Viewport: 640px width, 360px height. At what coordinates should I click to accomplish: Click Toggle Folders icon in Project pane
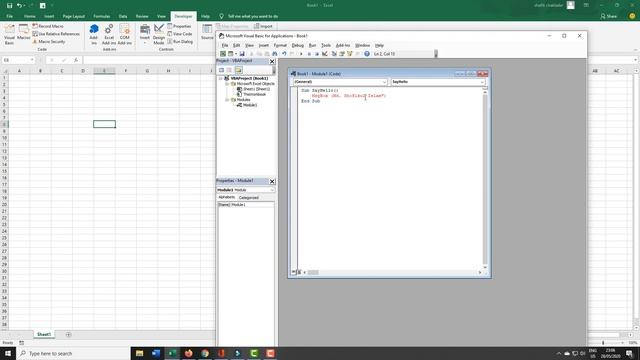pos(239,70)
